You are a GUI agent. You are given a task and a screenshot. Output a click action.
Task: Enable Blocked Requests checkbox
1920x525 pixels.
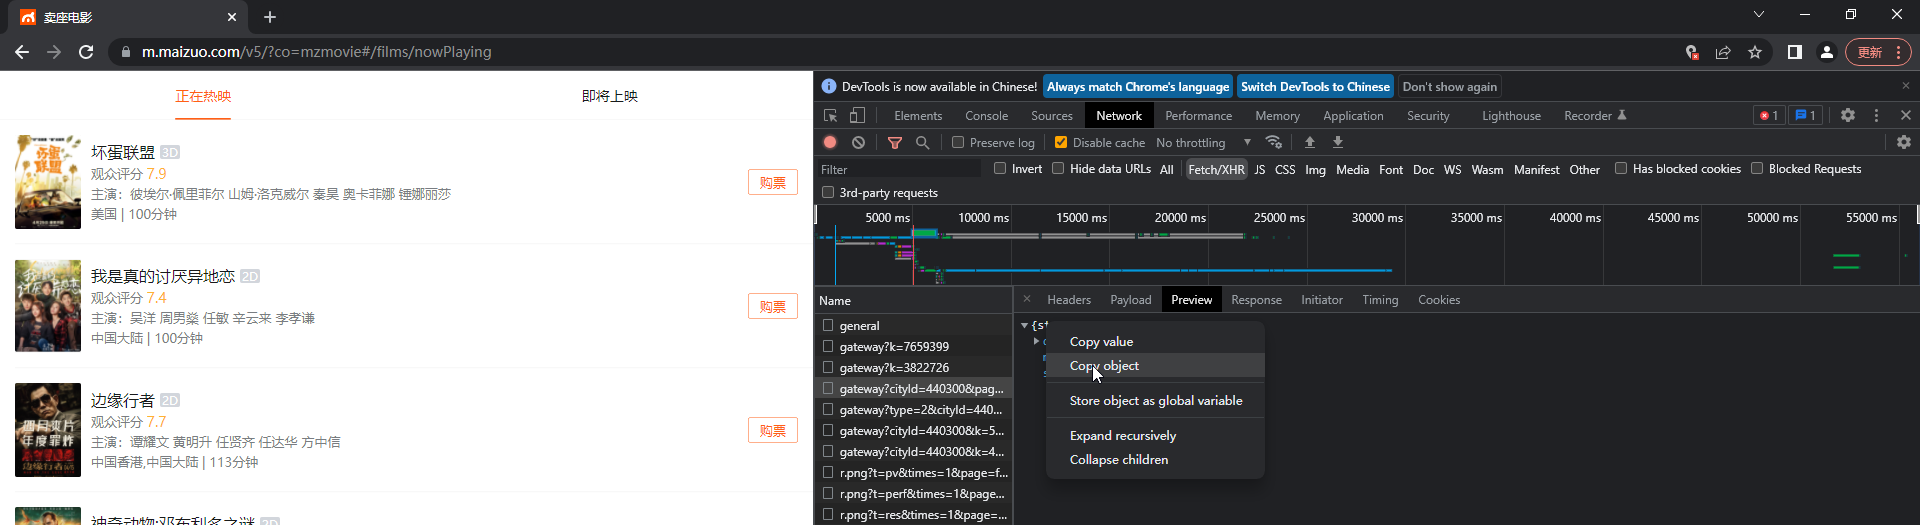pos(1757,168)
